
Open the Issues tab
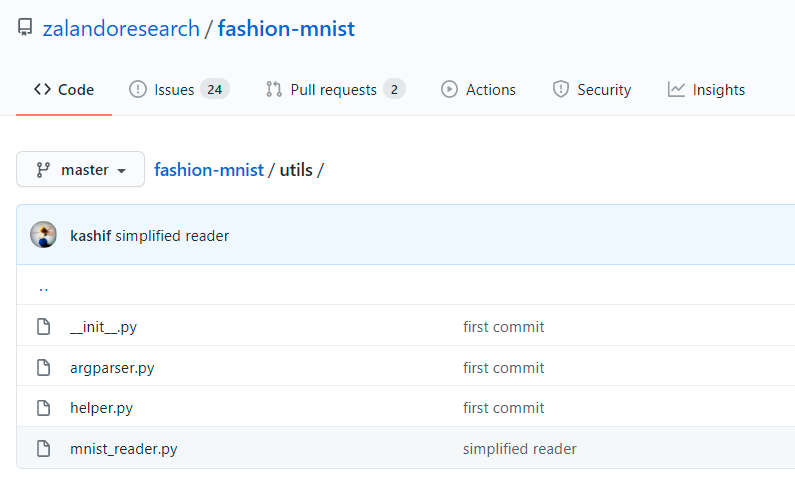coord(179,90)
